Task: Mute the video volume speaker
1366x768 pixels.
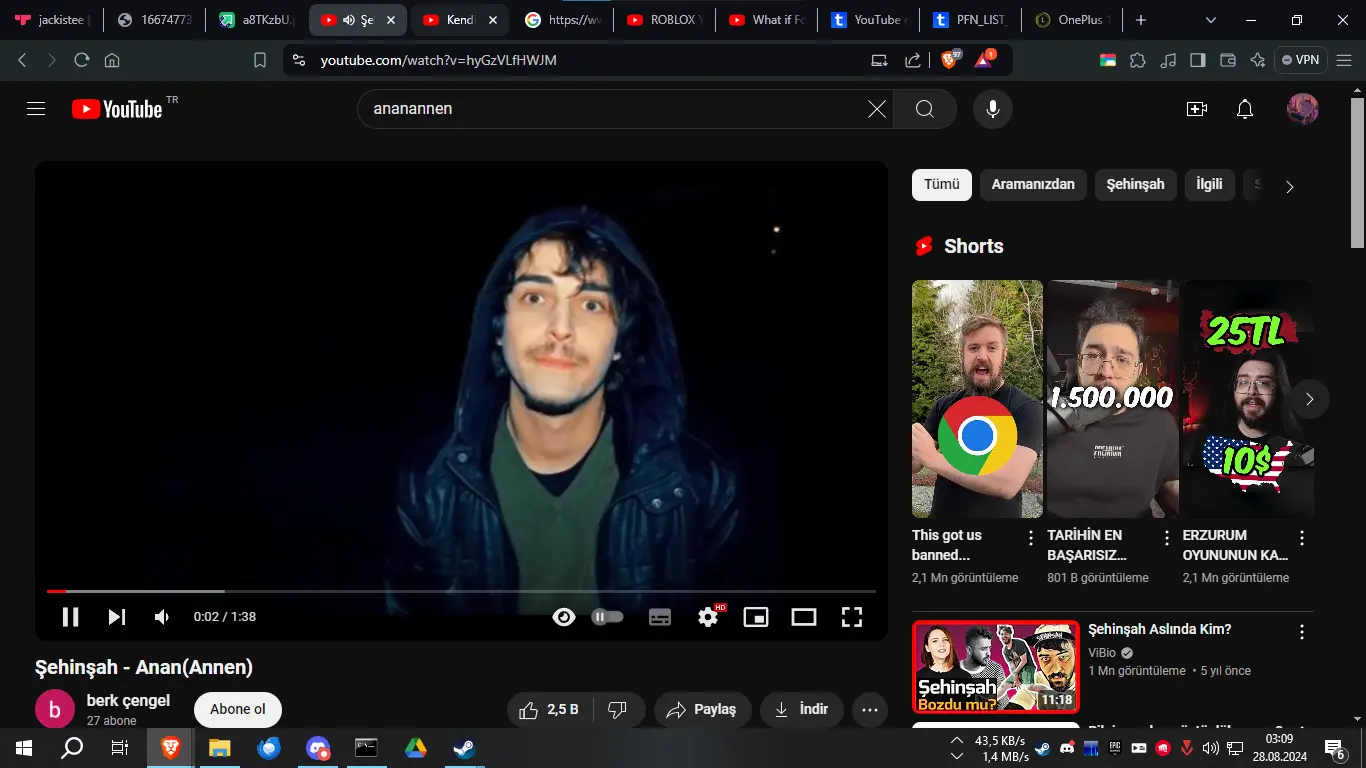Action: [162, 617]
